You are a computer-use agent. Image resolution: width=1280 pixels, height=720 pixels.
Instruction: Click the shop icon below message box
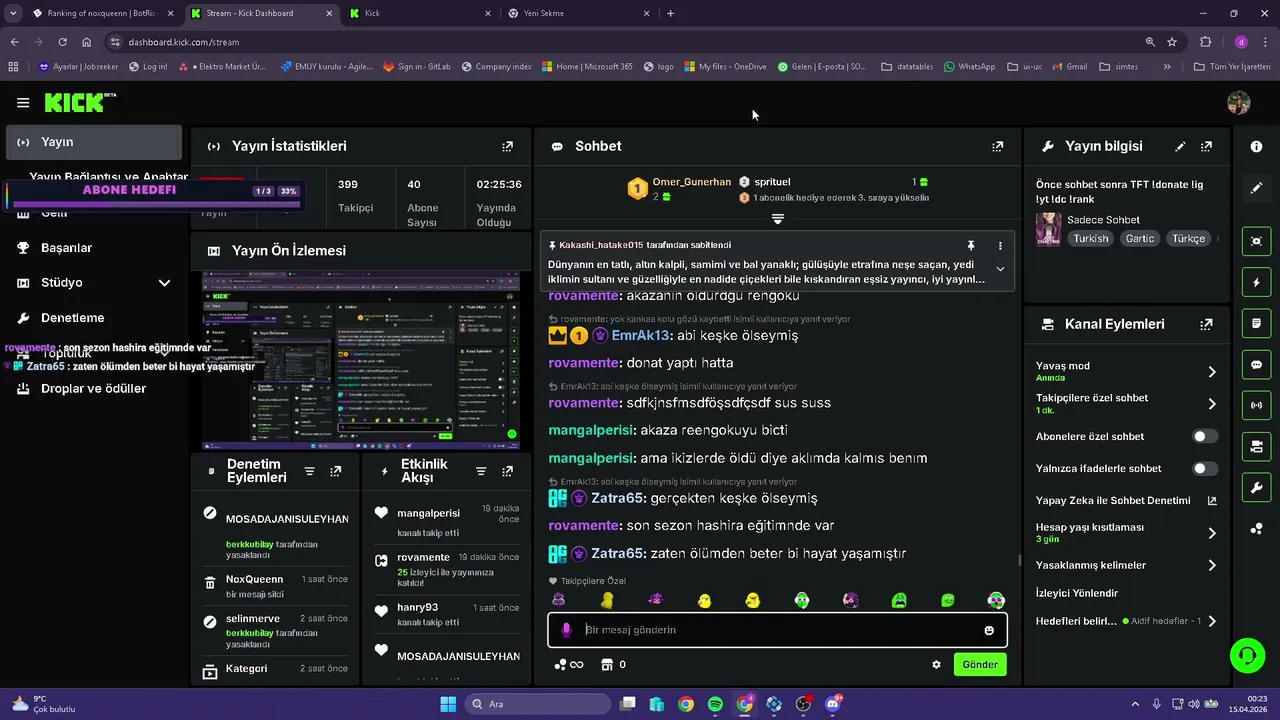click(606, 664)
